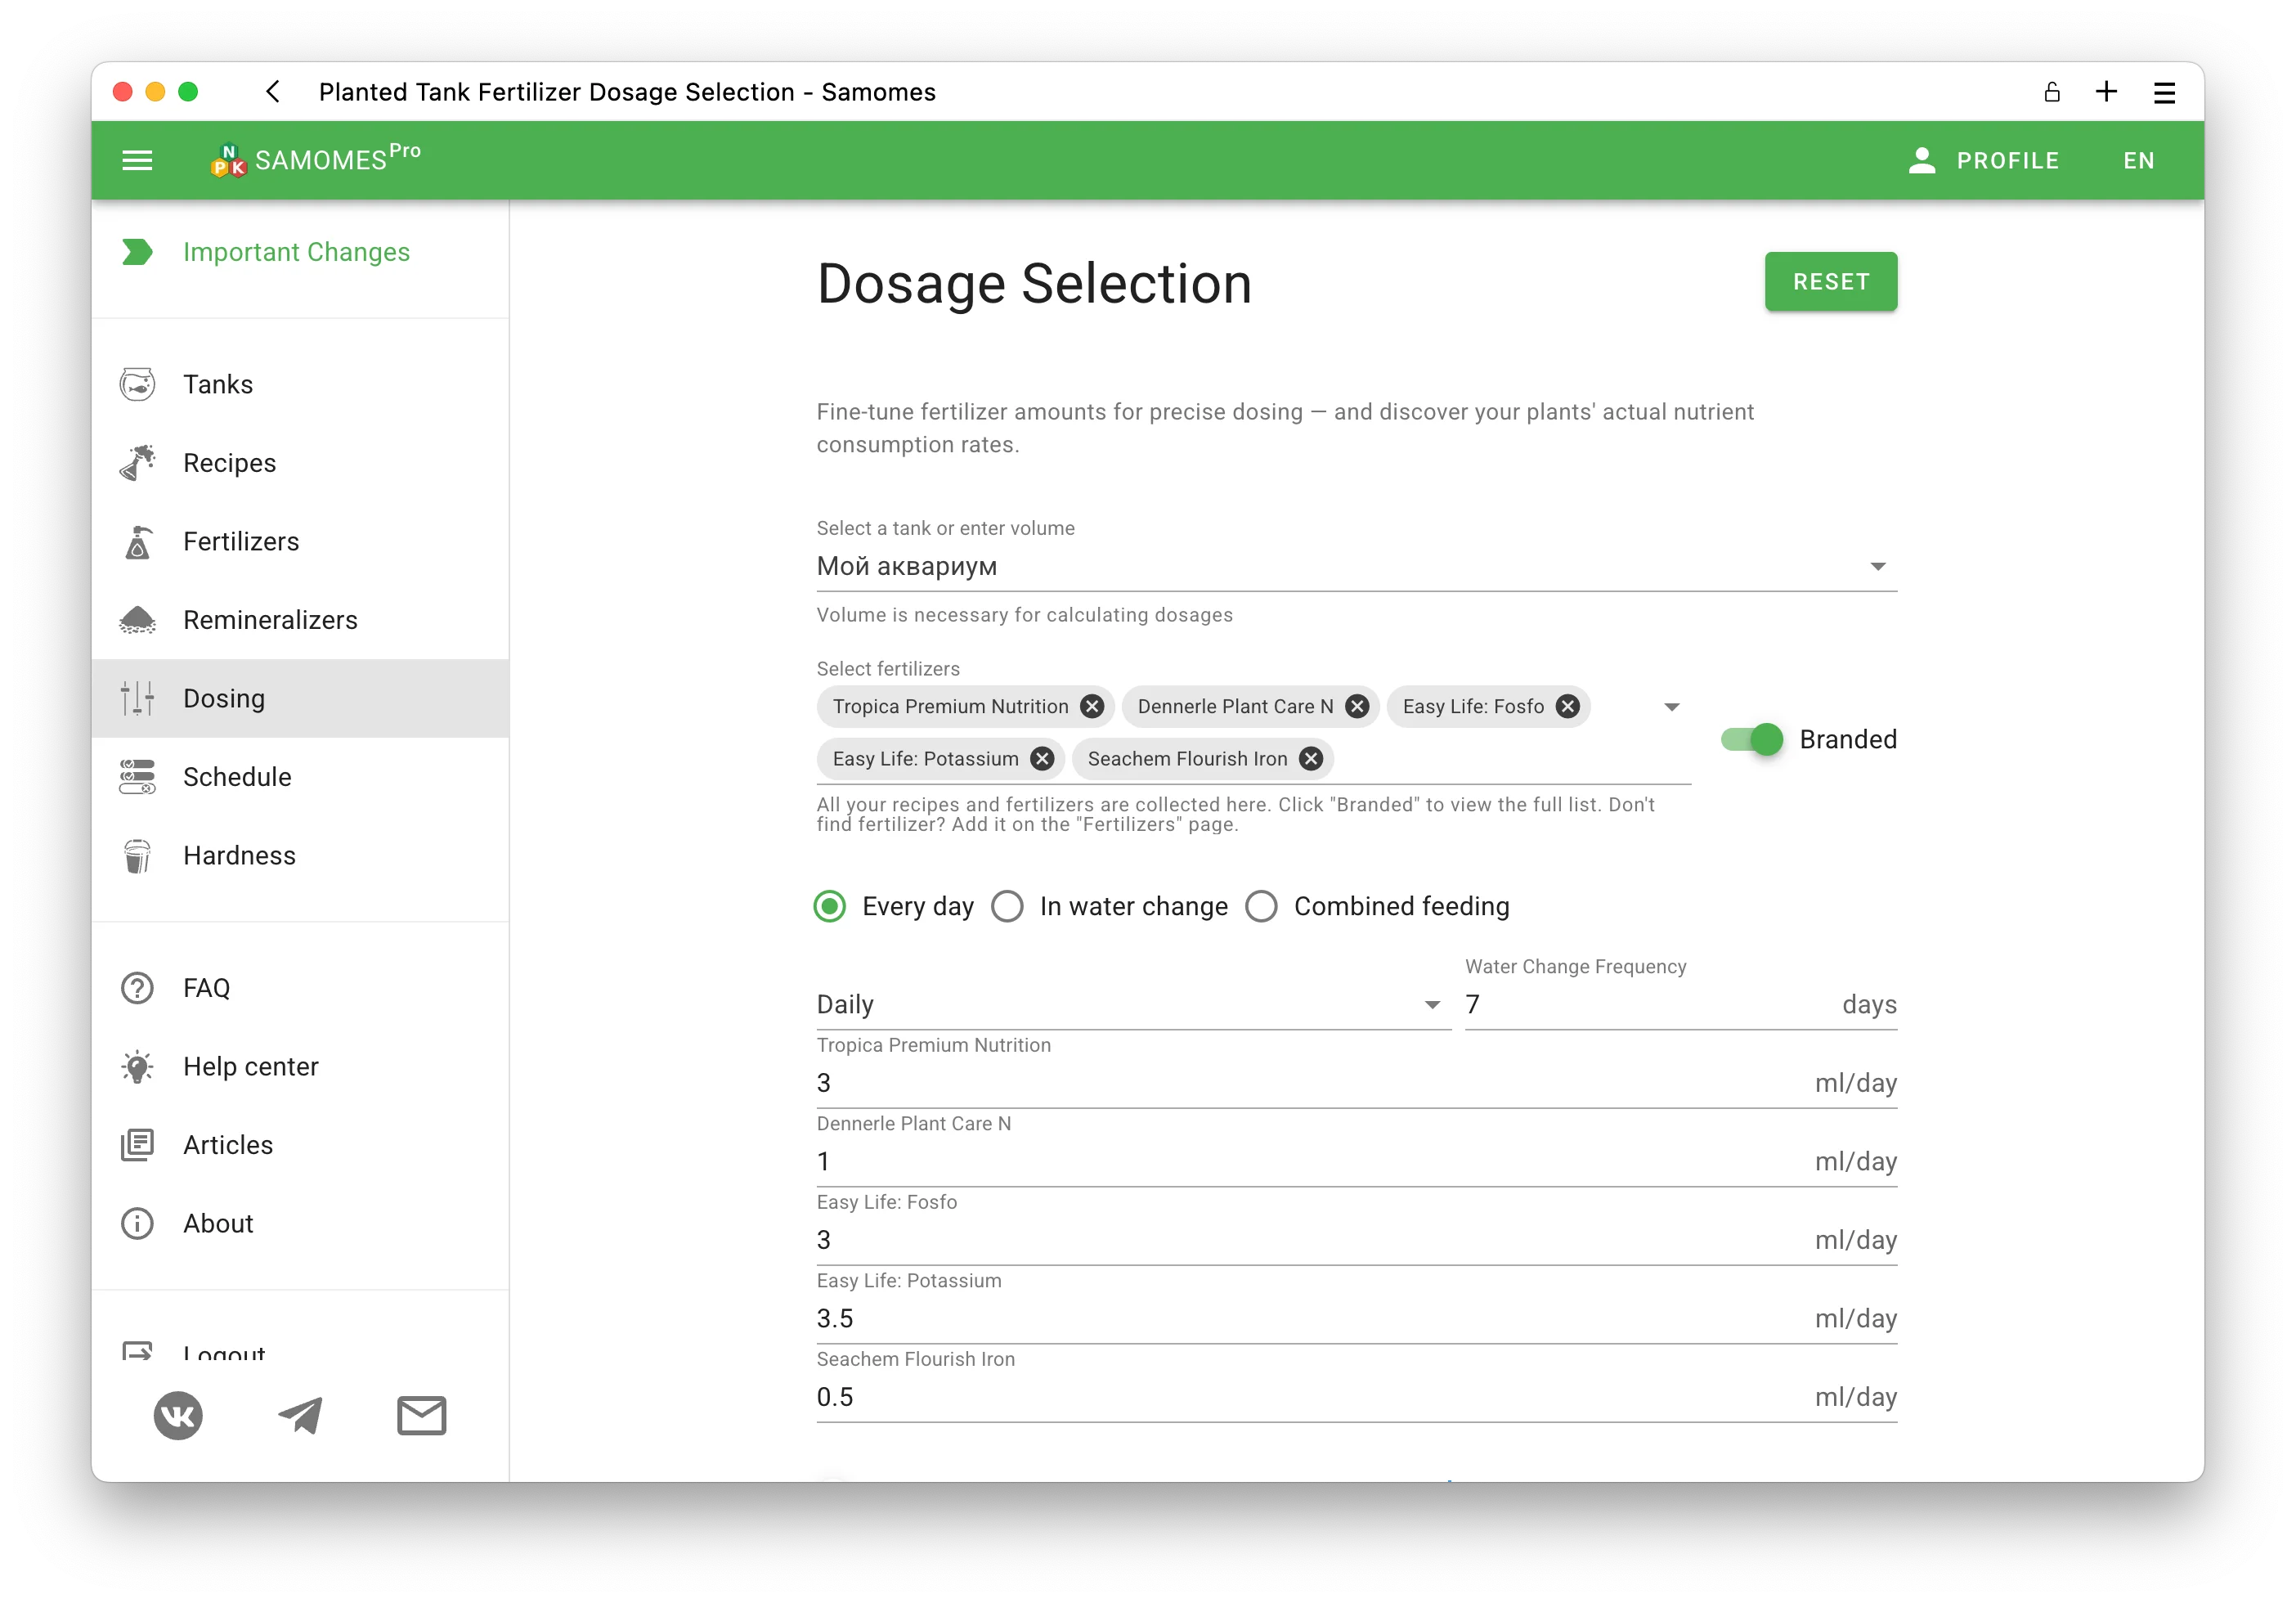Open the Tanks page from the sidebar

coord(137,384)
